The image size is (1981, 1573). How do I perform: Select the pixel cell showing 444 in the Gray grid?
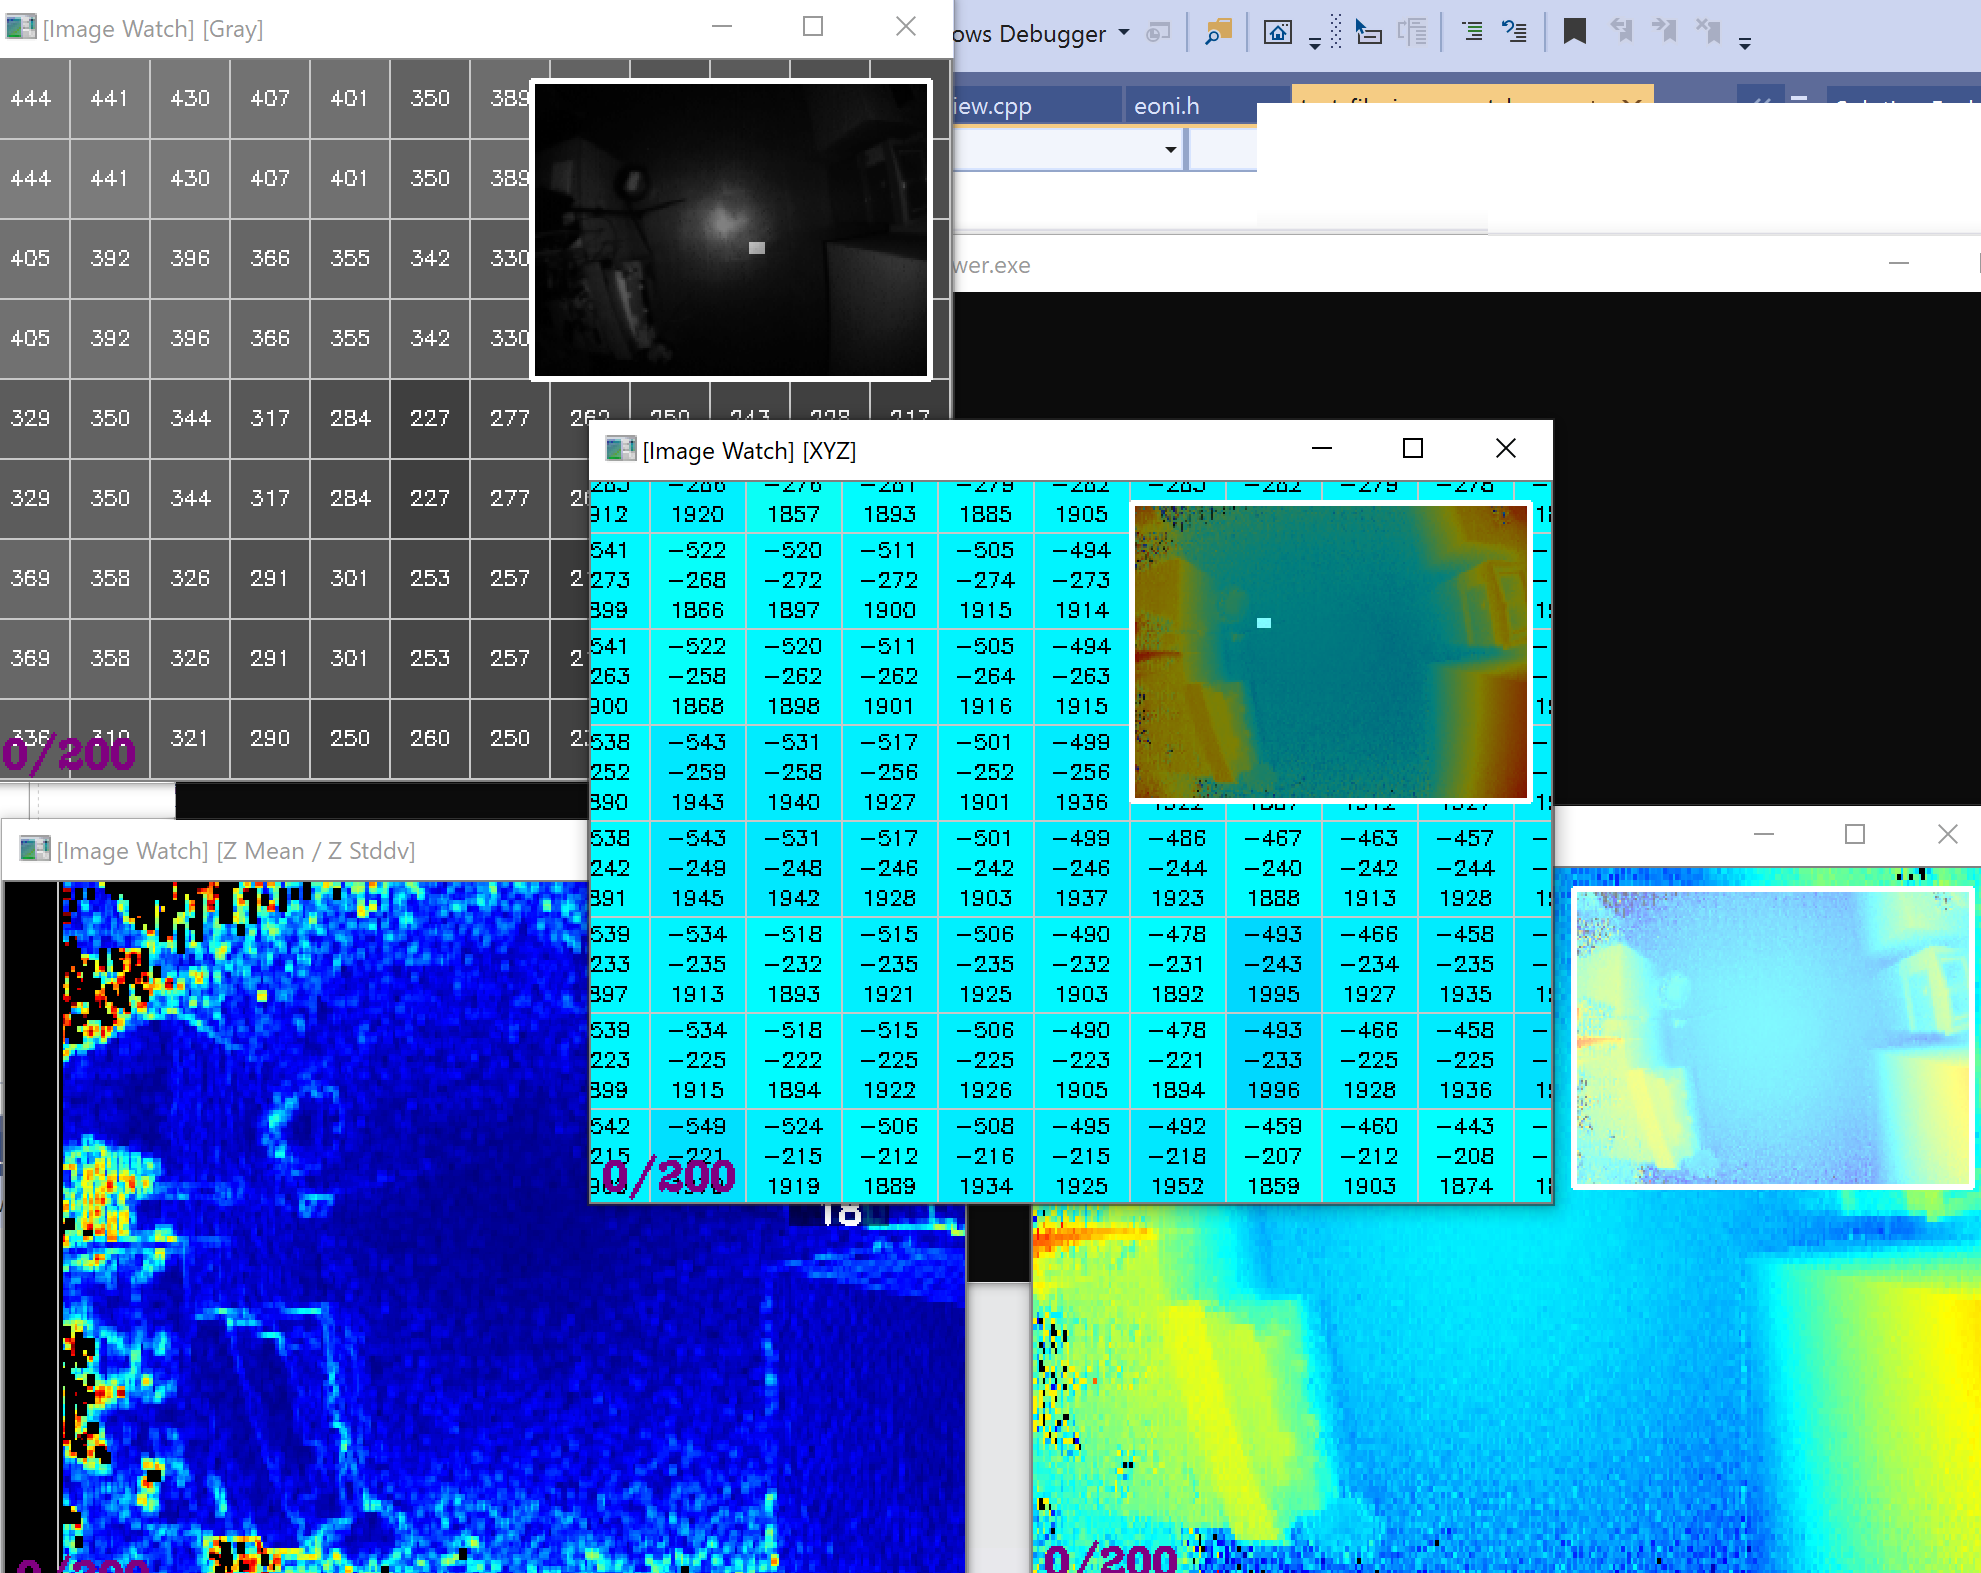(34, 98)
